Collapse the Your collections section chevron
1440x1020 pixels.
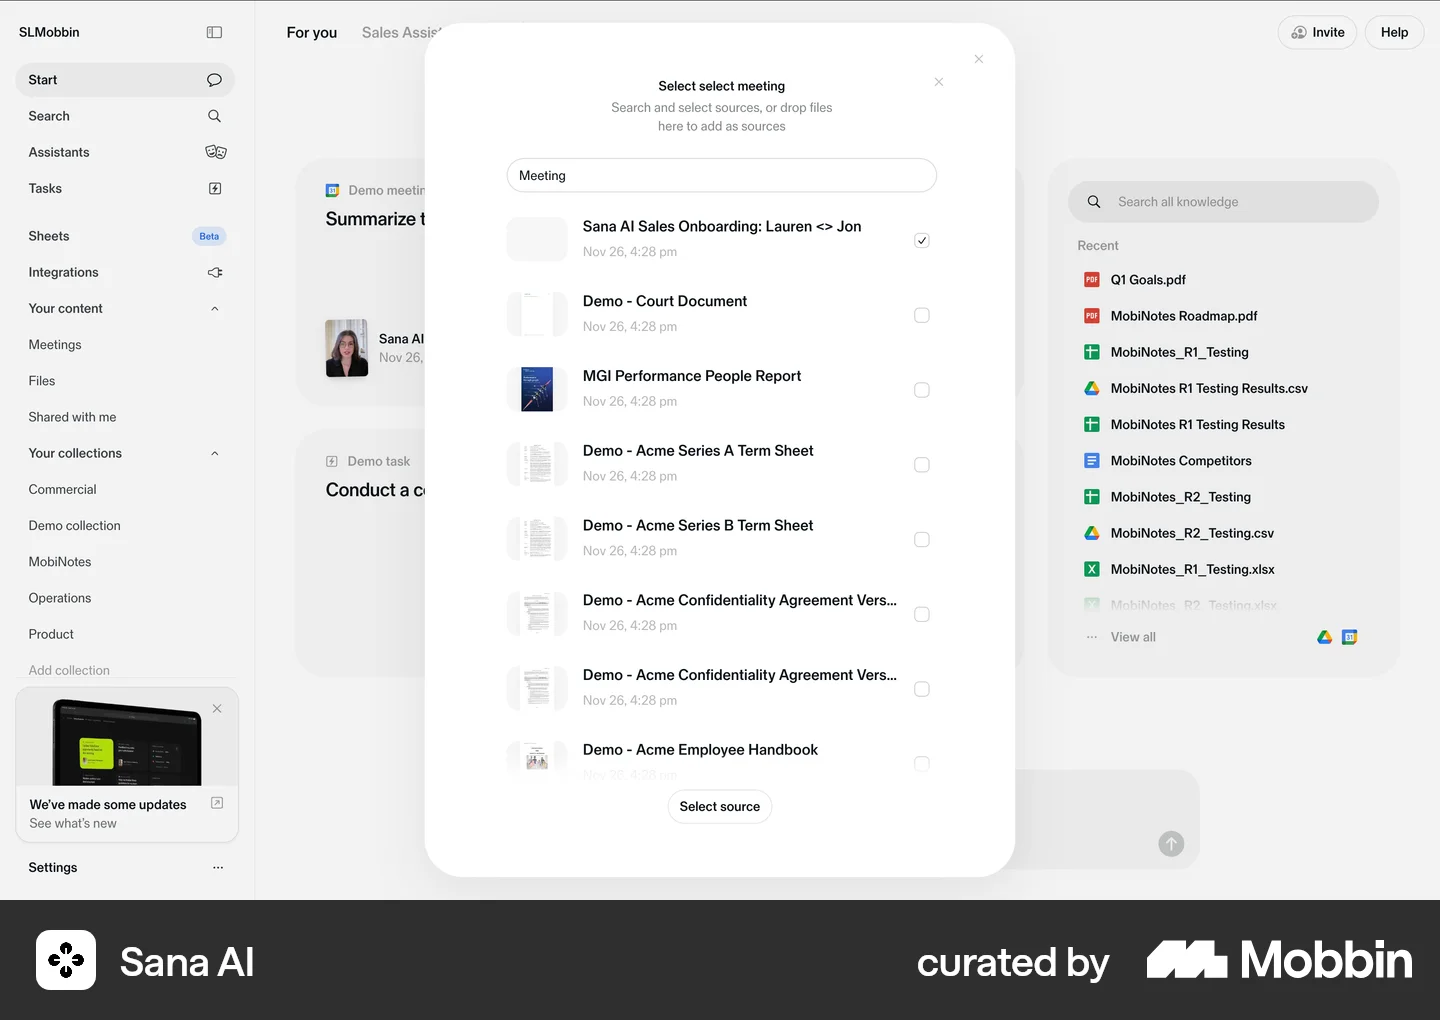tap(215, 453)
